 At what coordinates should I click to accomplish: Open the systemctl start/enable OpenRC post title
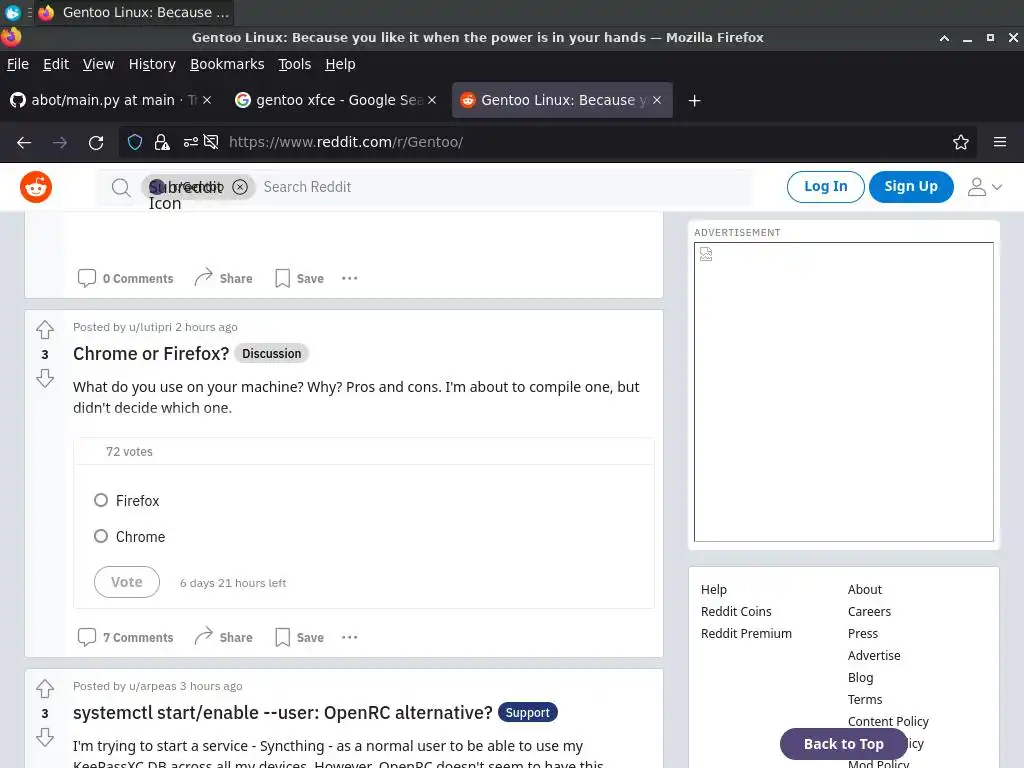(283, 712)
